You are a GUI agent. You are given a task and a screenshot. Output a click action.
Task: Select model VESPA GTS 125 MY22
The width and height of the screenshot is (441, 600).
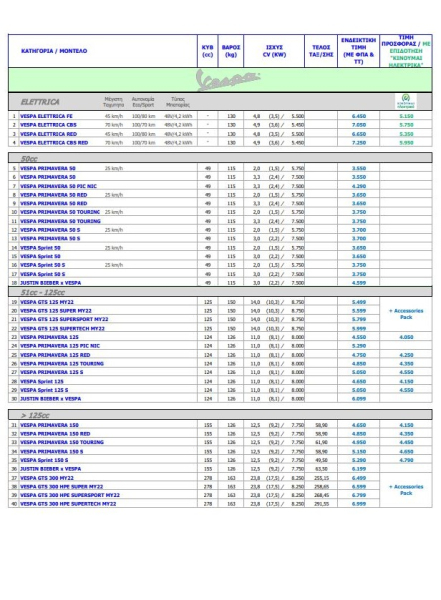[x=47, y=302]
